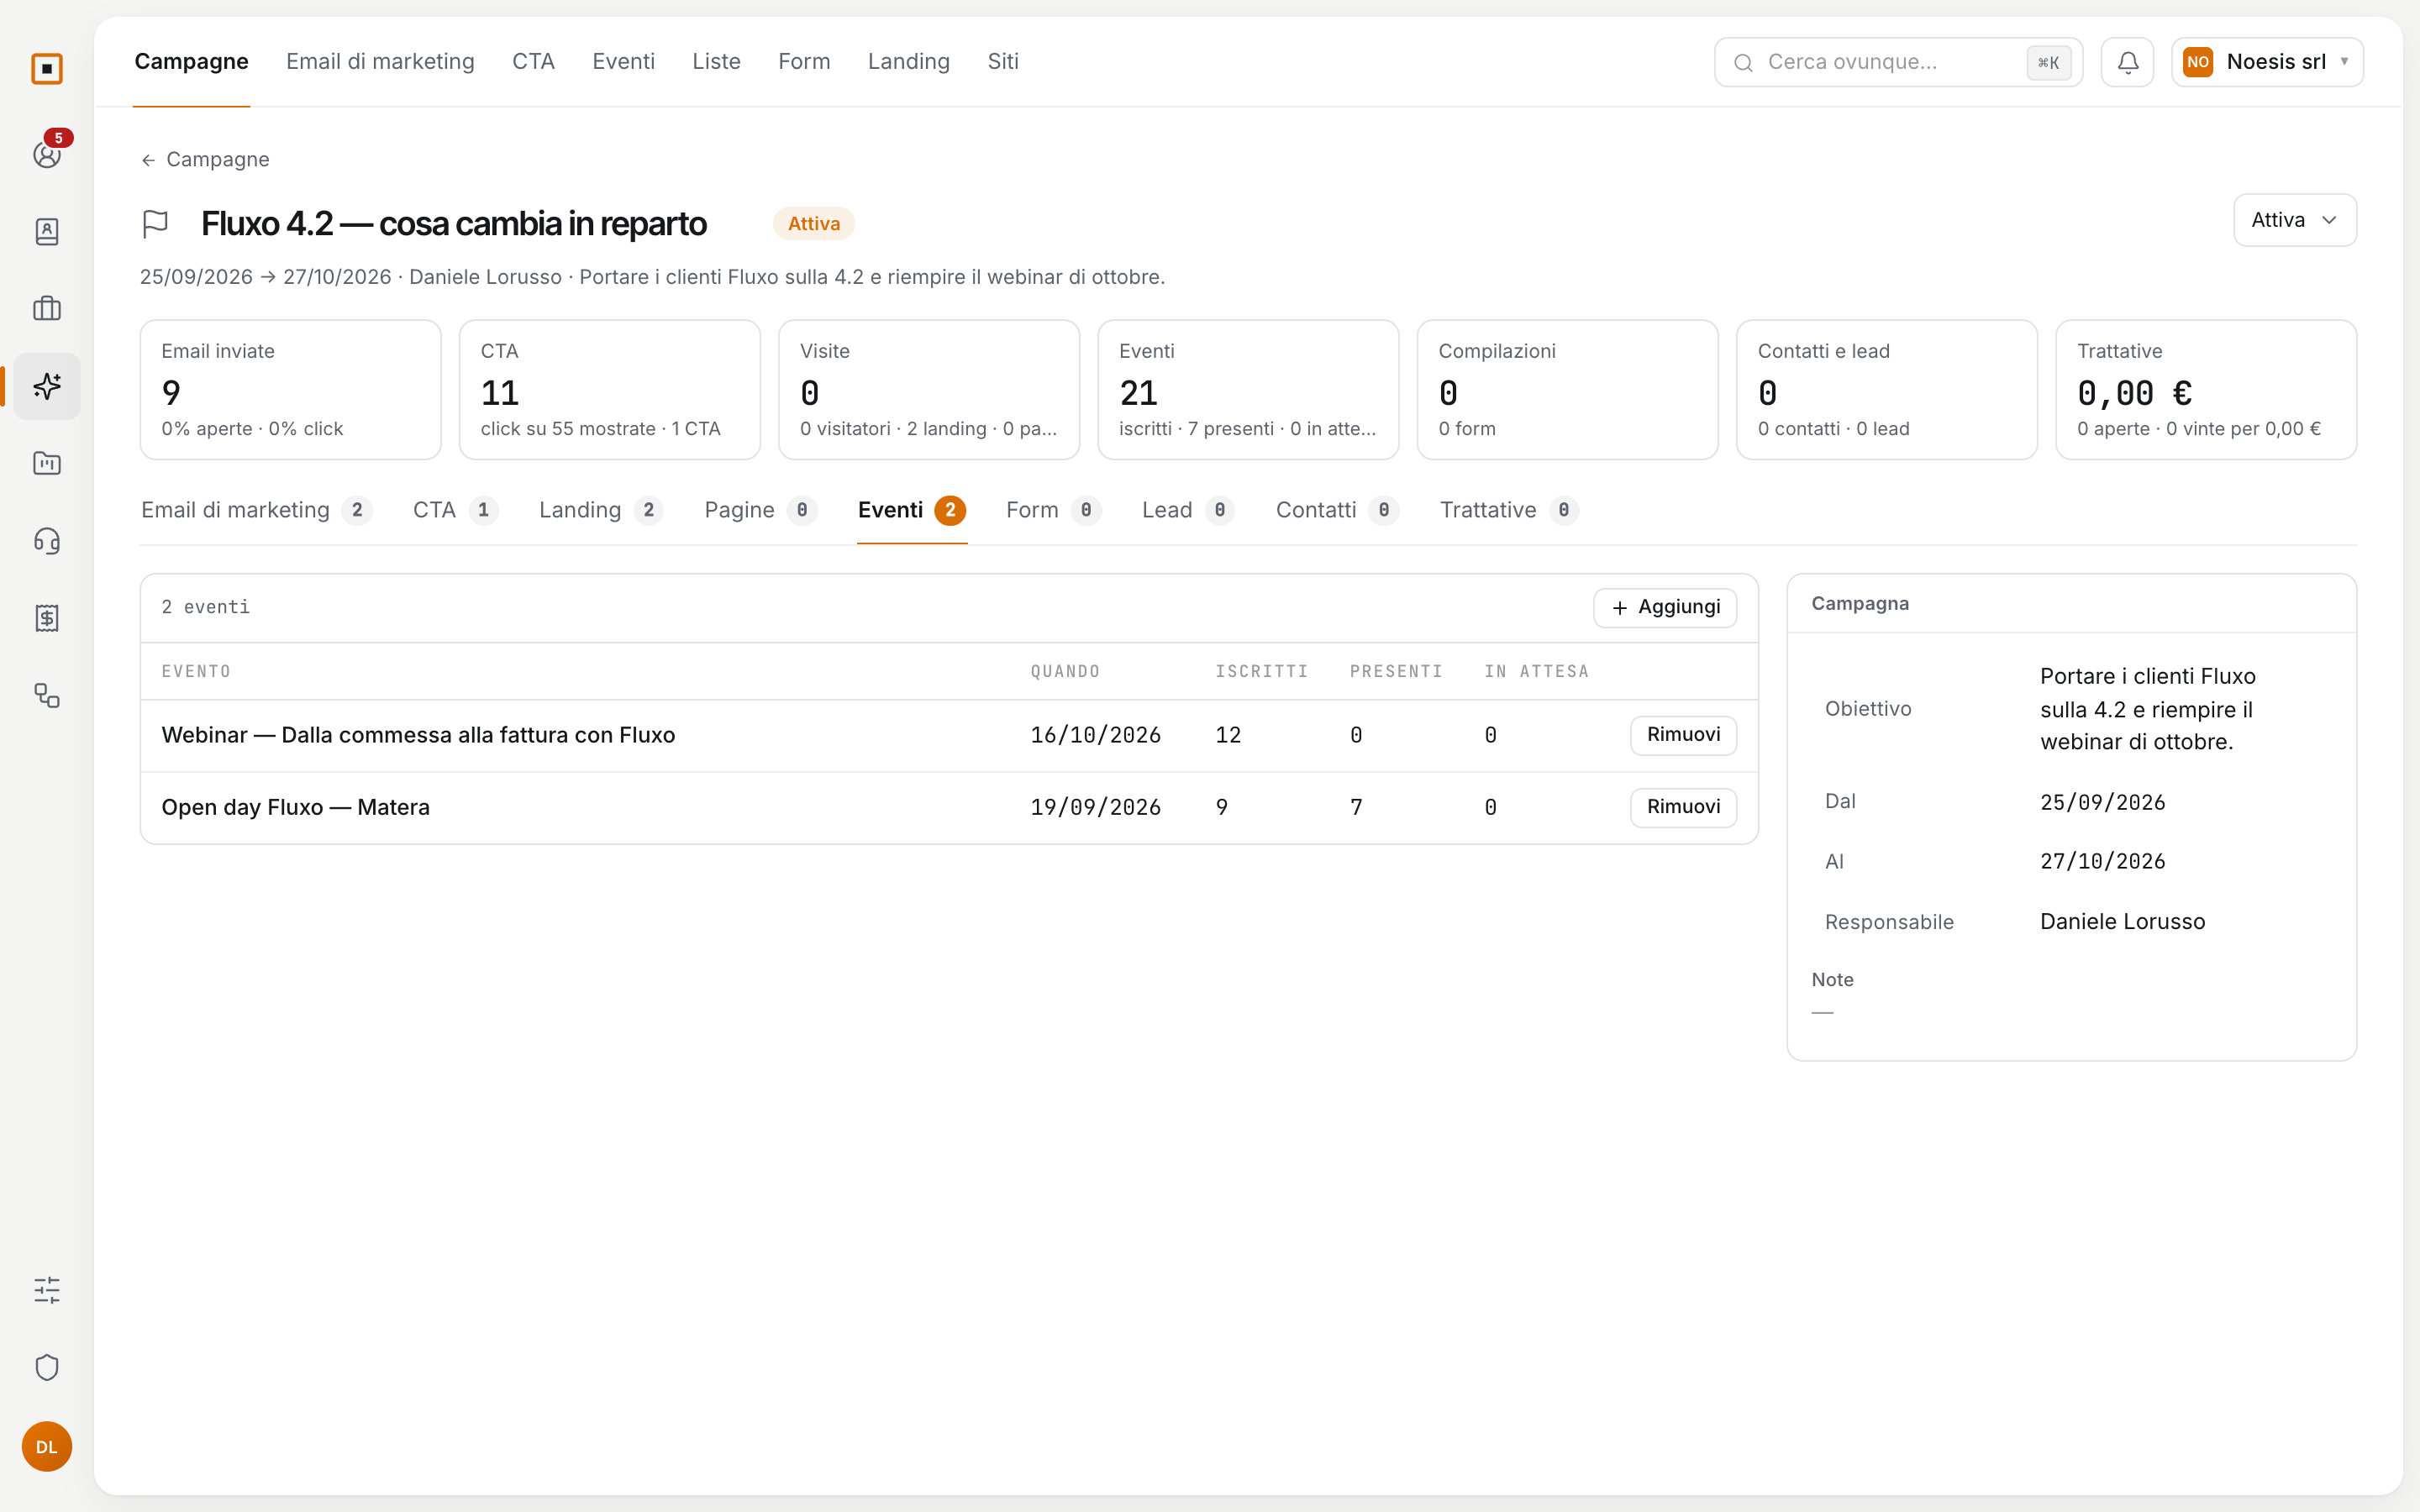Remove the Webinar Fluxo event
Image resolution: width=2420 pixels, height=1512 pixels.
(x=1683, y=735)
